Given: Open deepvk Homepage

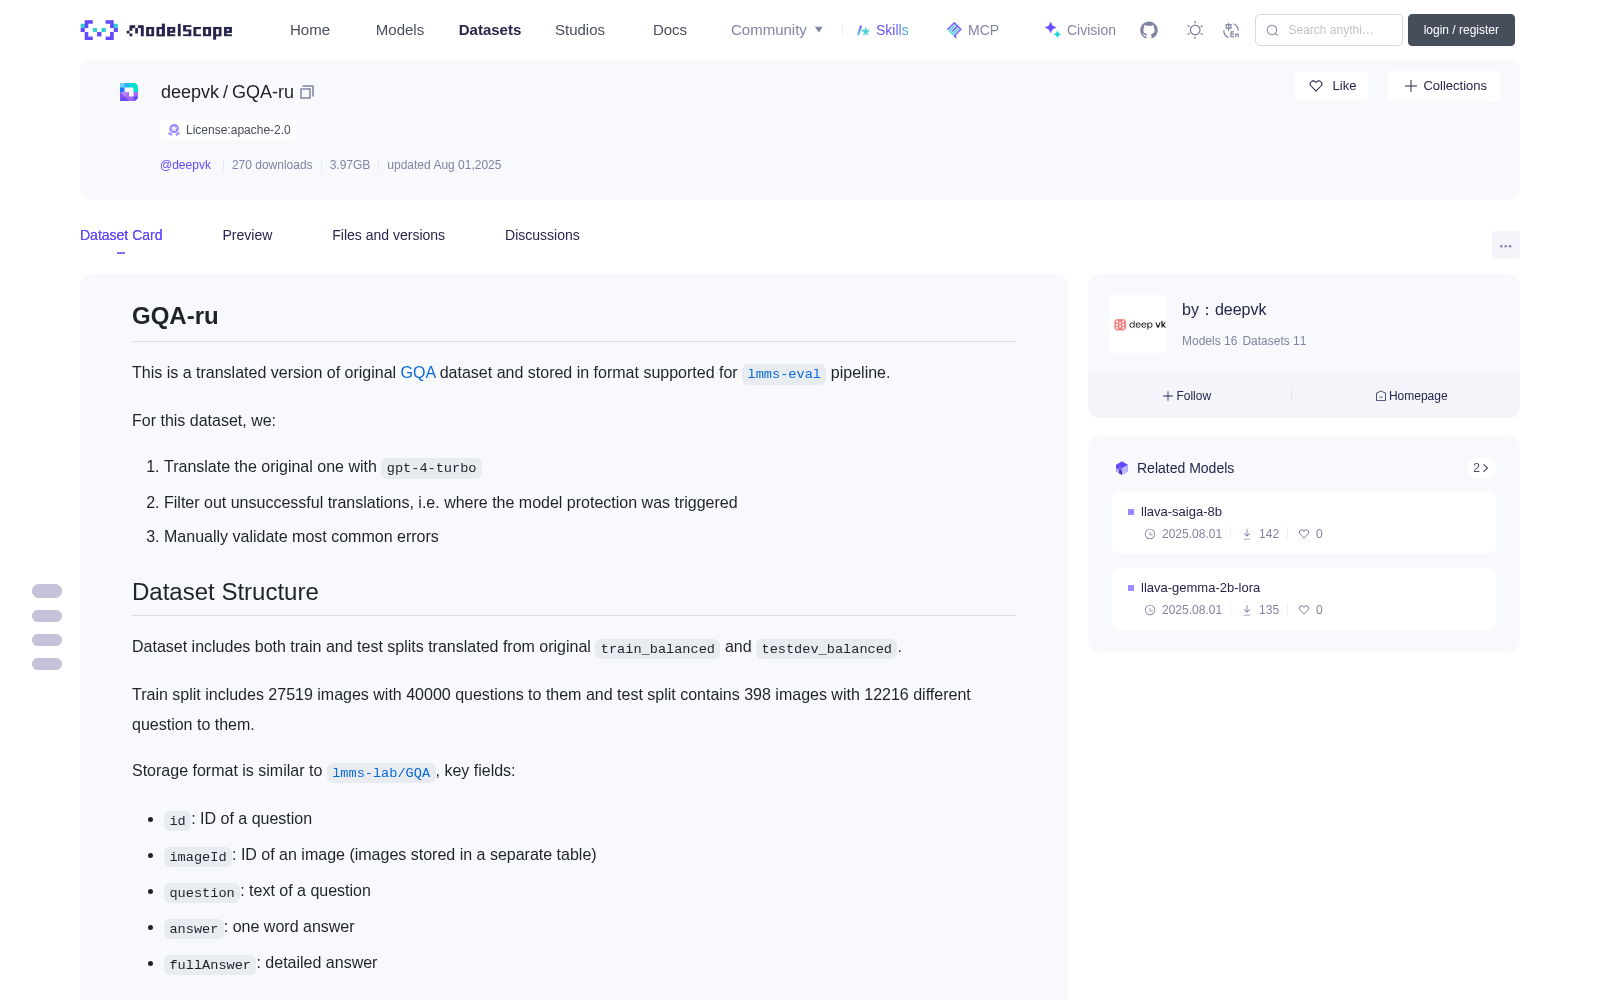Looking at the screenshot, I should (1411, 396).
